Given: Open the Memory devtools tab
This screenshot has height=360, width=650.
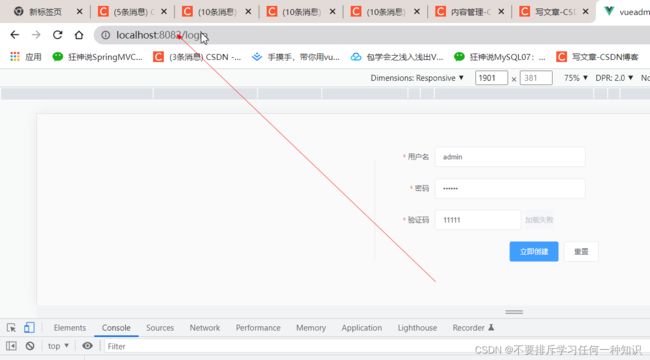Looking at the screenshot, I should (x=311, y=328).
